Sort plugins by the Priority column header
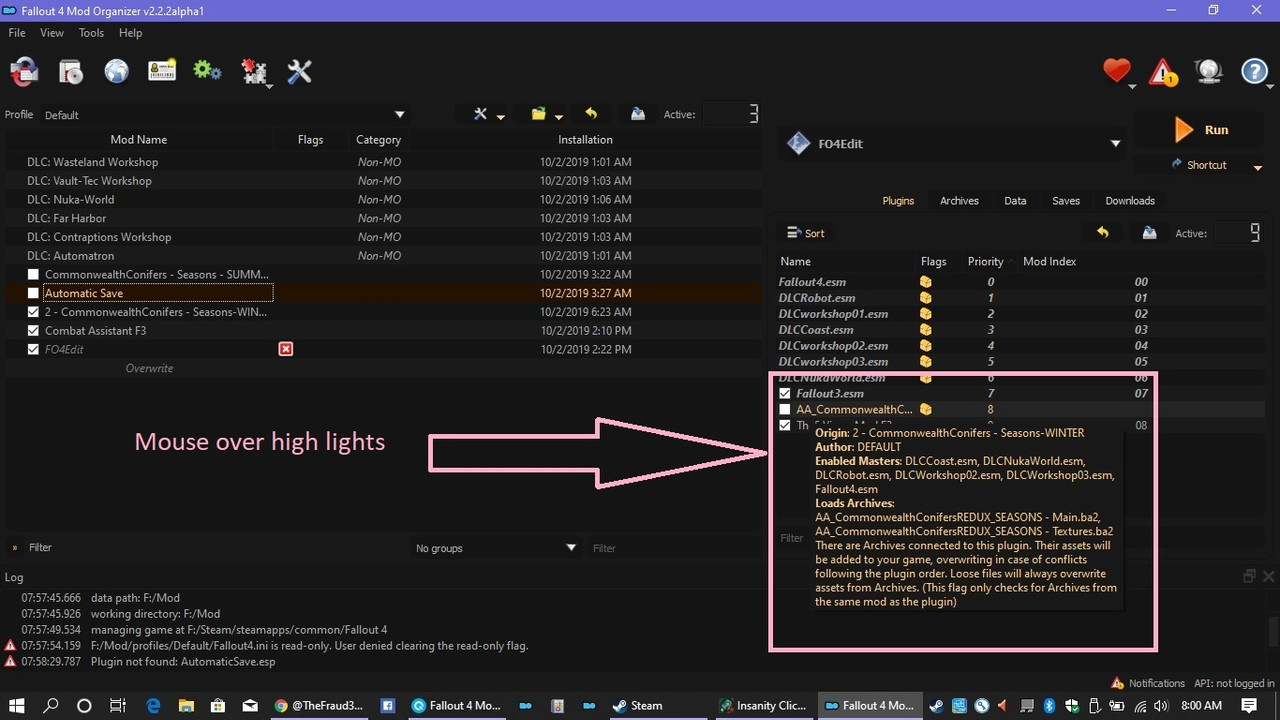 coord(985,262)
